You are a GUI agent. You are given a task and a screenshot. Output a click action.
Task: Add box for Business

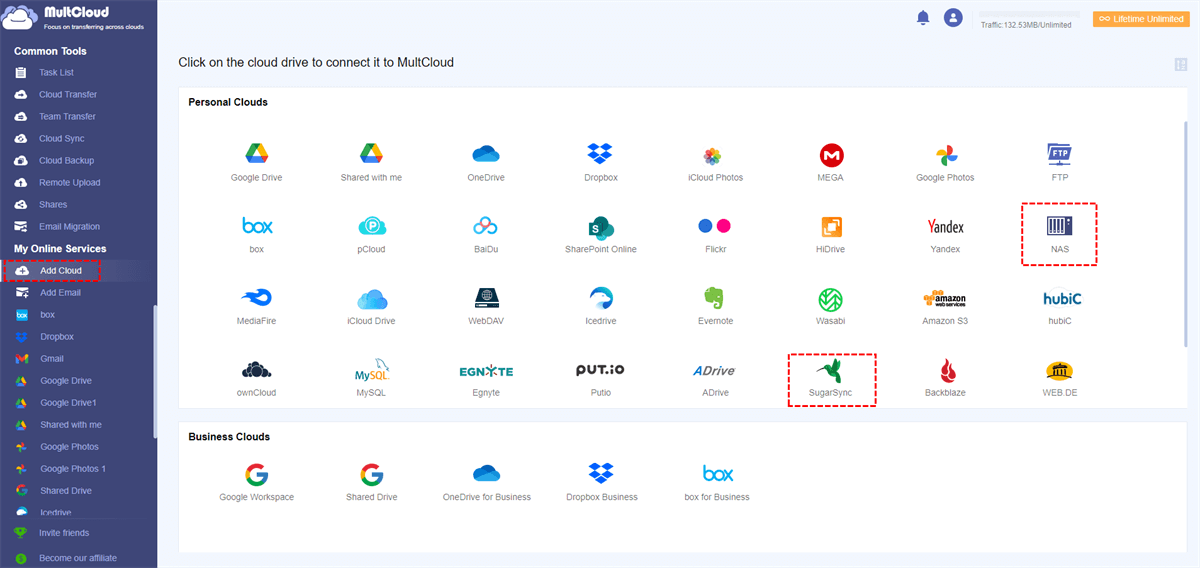[718, 474]
